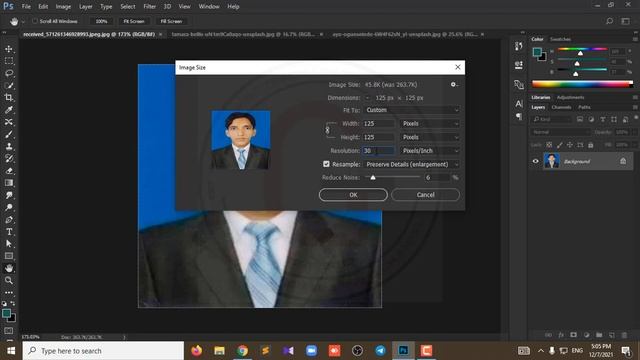
Task: Select the History Brush tool
Action: pos(9,158)
